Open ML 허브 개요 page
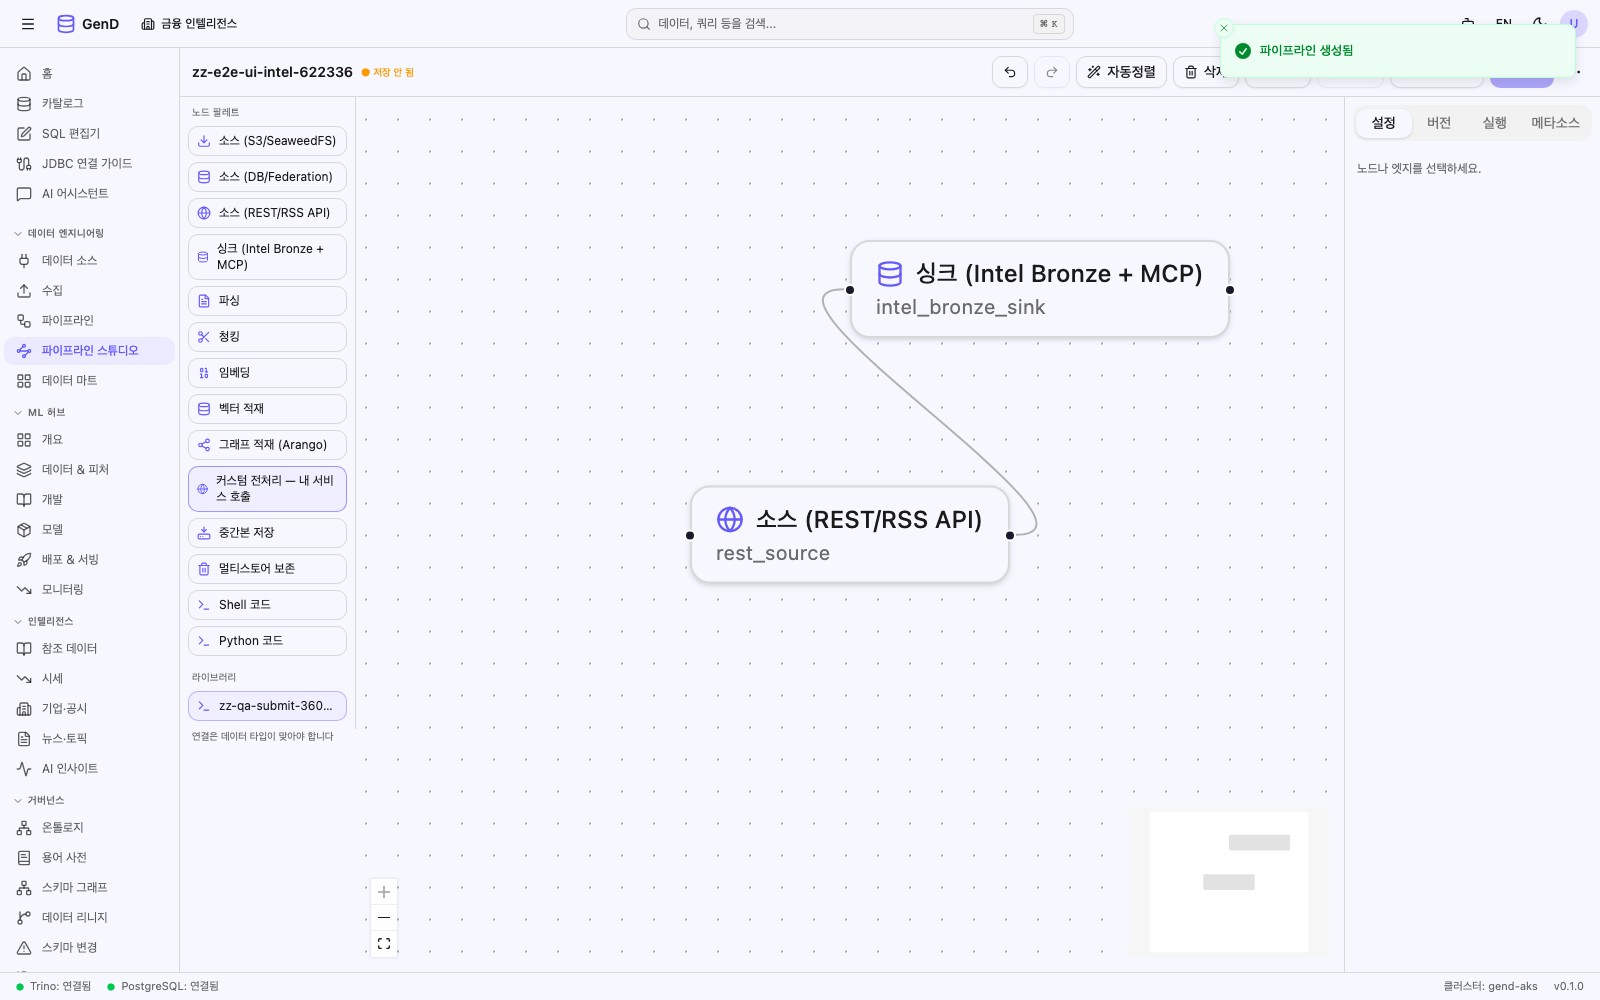The image size is (1600, 1000). [x=90, y=440]
